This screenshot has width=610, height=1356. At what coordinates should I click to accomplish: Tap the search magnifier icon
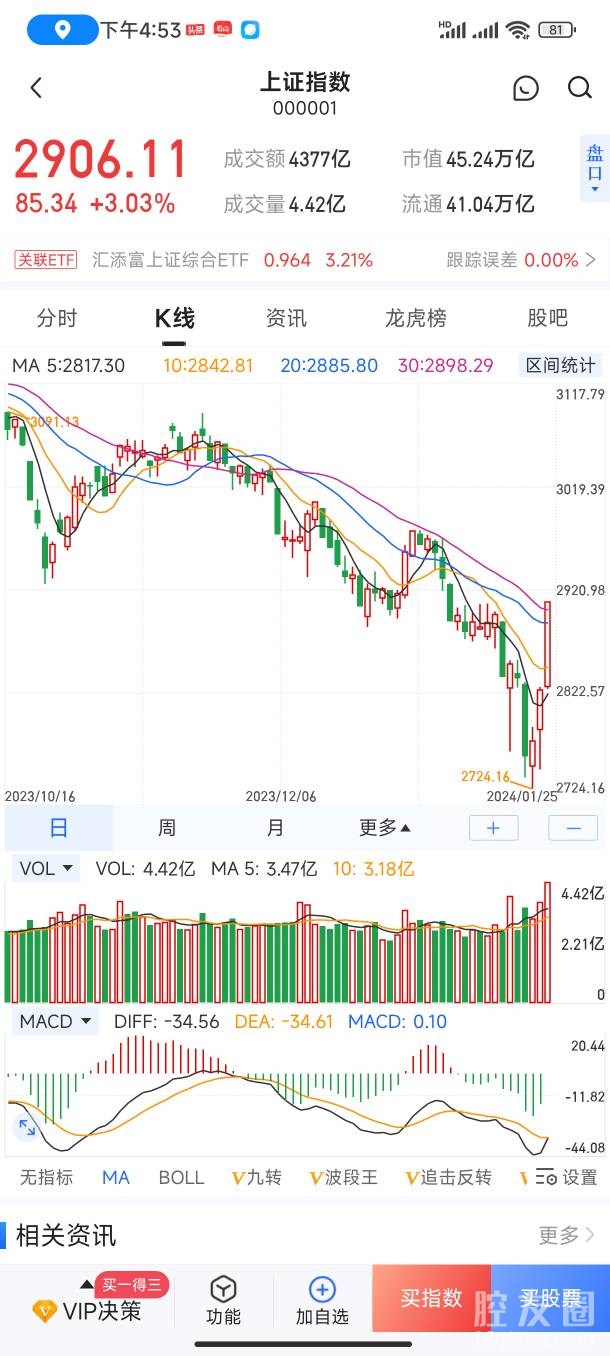coord(580,88)
